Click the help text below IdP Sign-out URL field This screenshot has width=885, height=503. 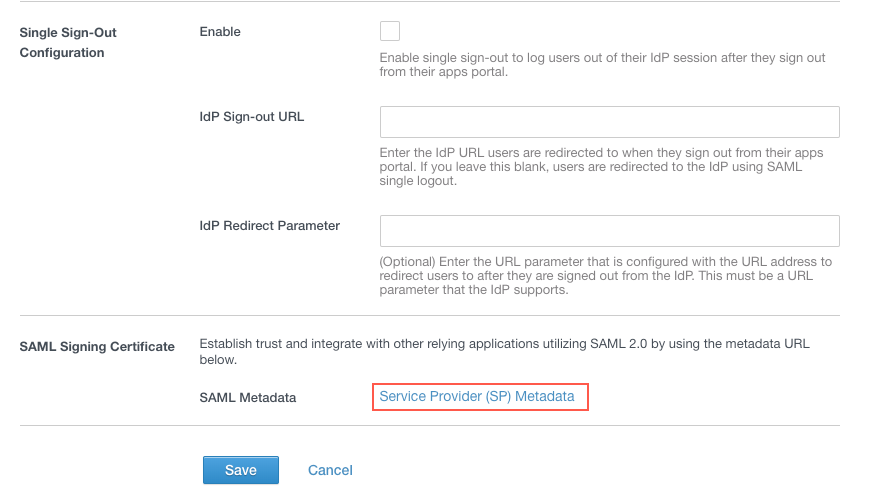pyautogui.click(x=602, y=167)
